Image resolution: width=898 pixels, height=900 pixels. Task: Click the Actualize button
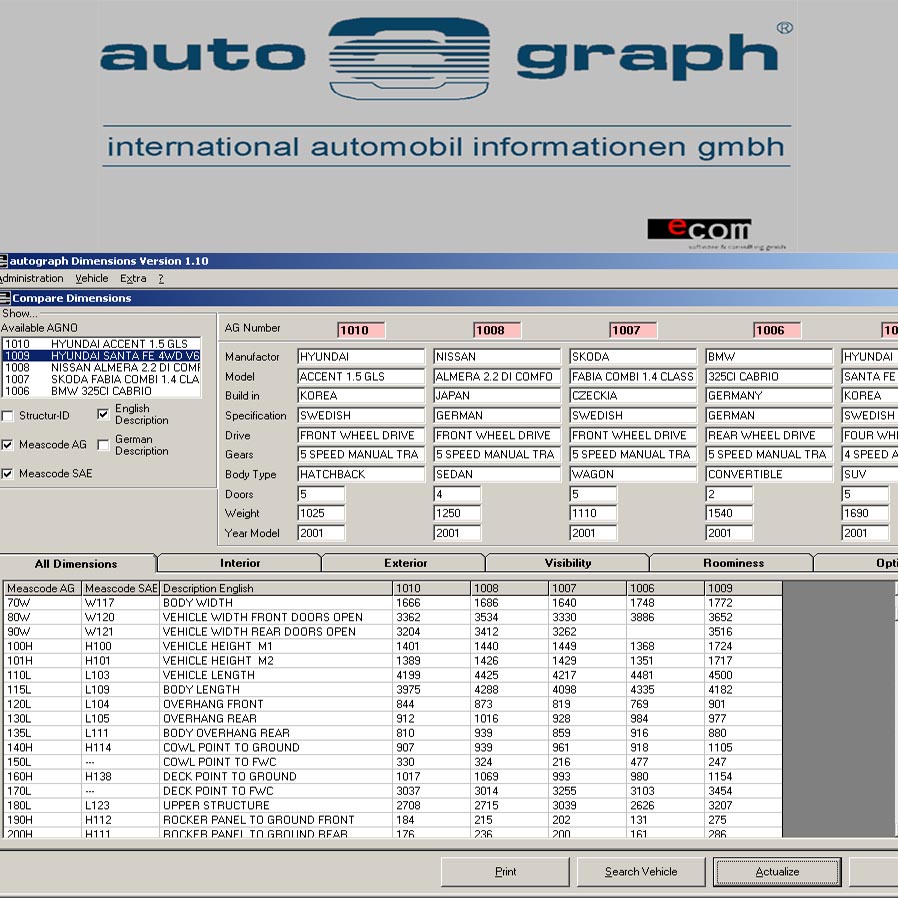click(778, 872)
